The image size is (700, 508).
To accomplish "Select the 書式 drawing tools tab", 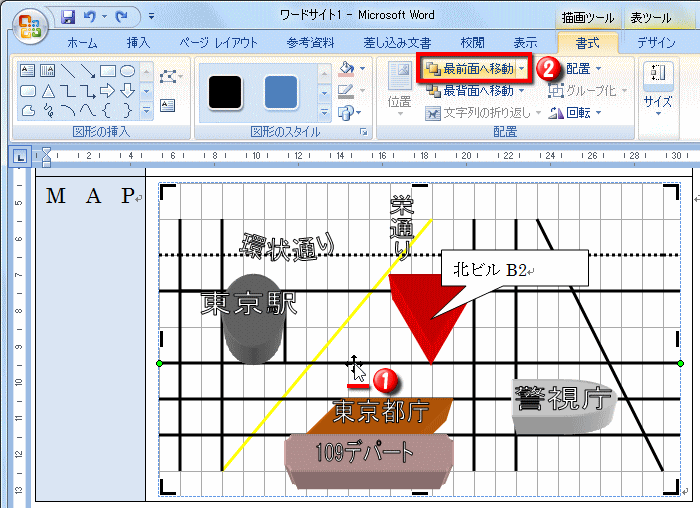I will pyautogui.click(x=588, y=43).
